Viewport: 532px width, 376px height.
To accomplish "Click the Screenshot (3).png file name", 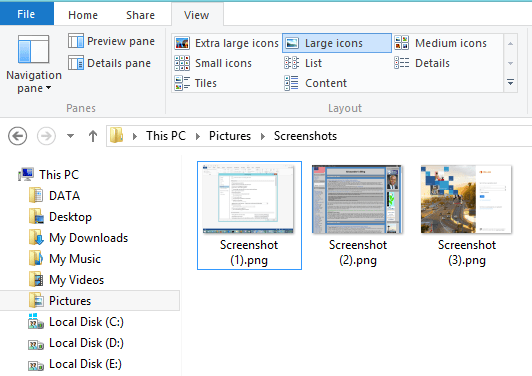I will [467, 252].
